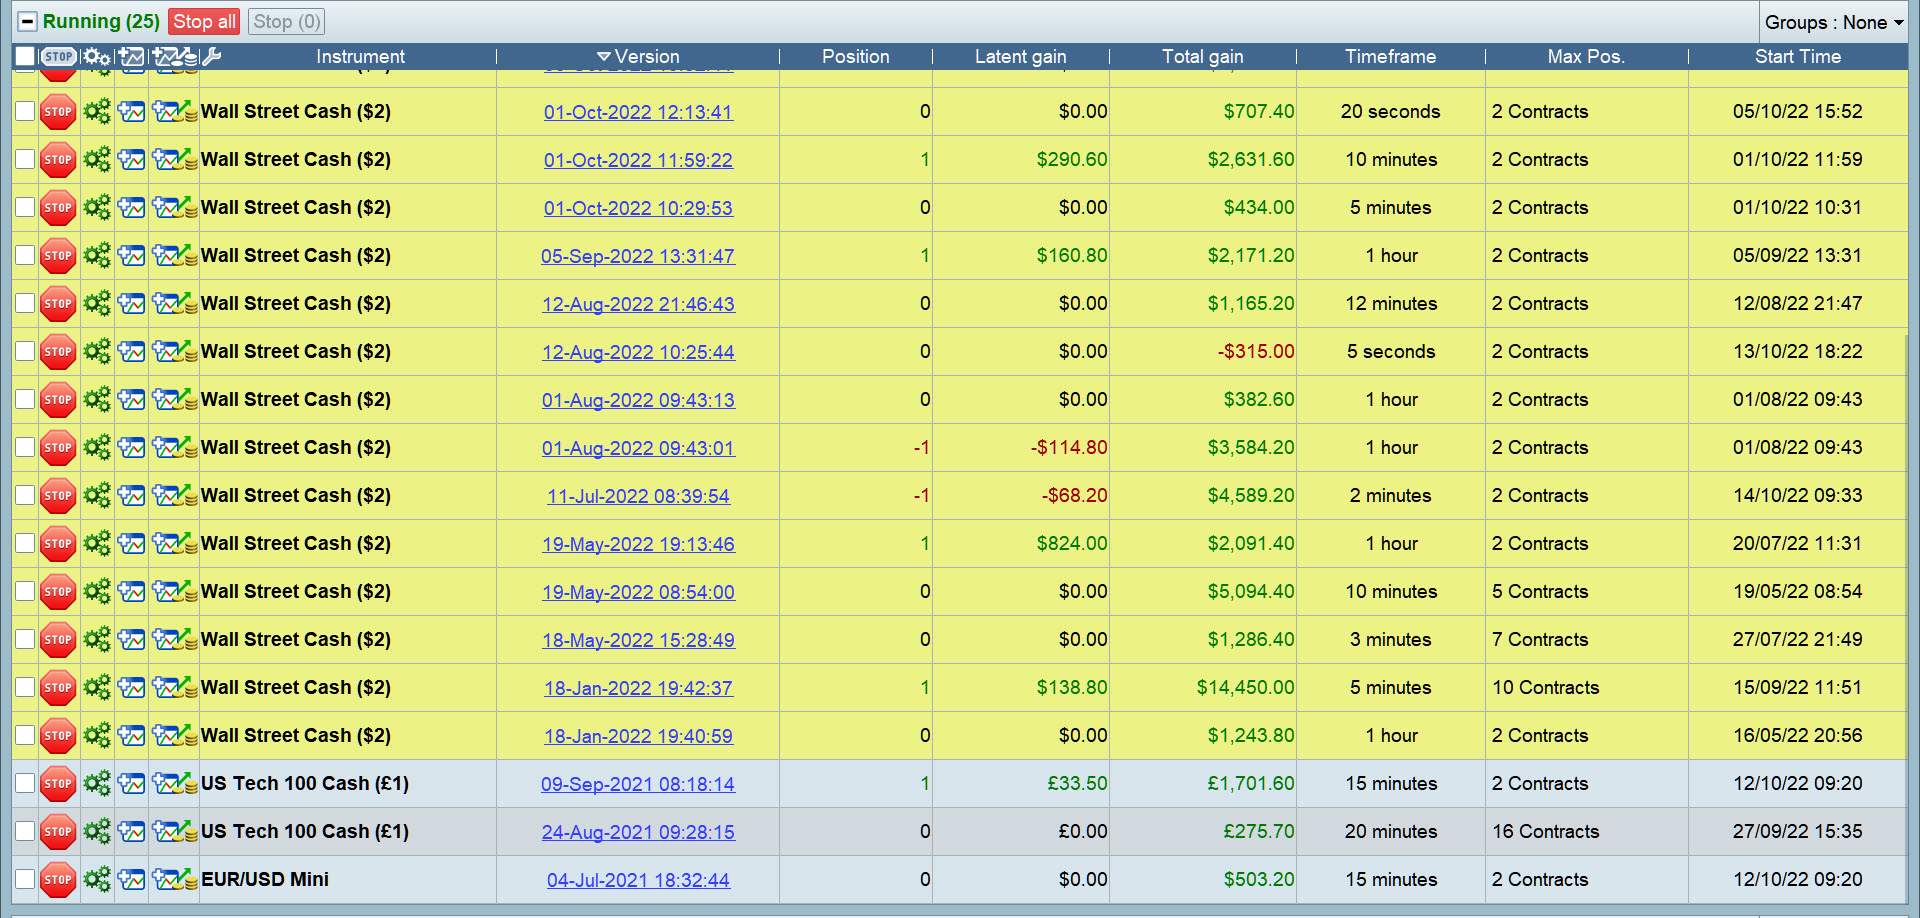
Task: Stop the US Tech 100 system version 09-Sep-2021
Action: 58,784
